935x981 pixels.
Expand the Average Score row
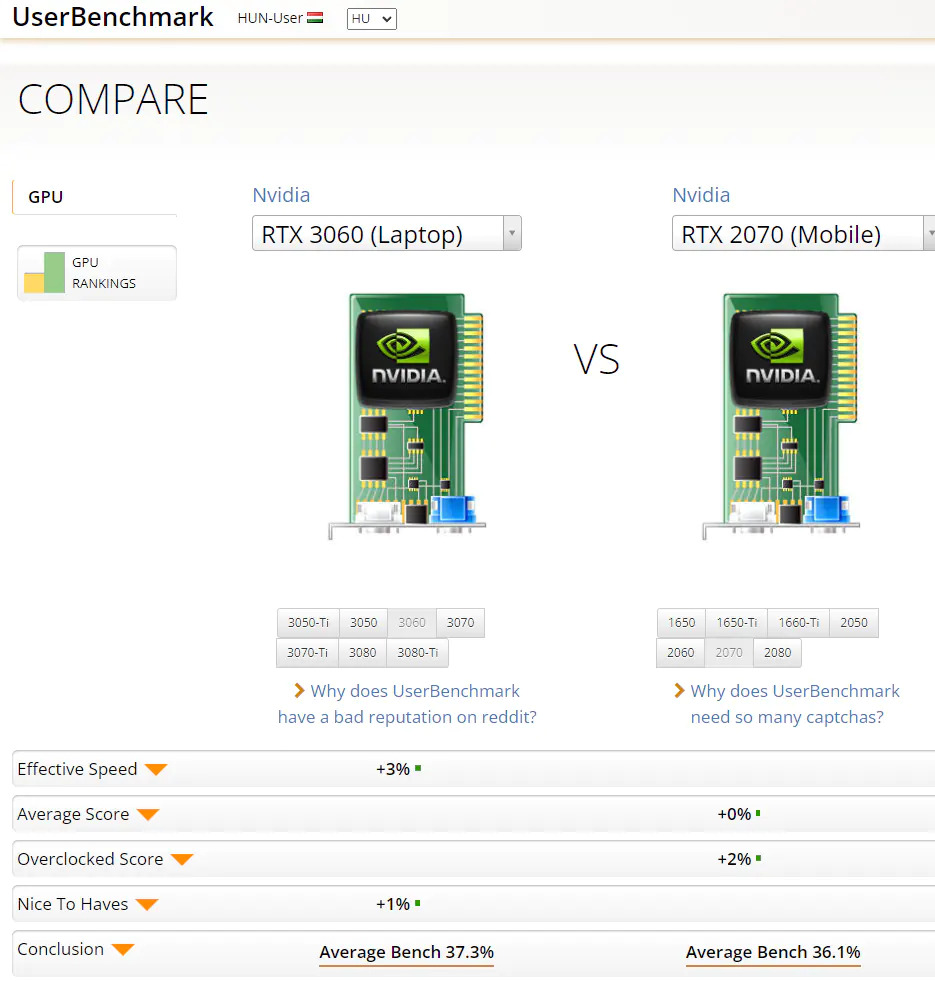[x=474, y=814]
